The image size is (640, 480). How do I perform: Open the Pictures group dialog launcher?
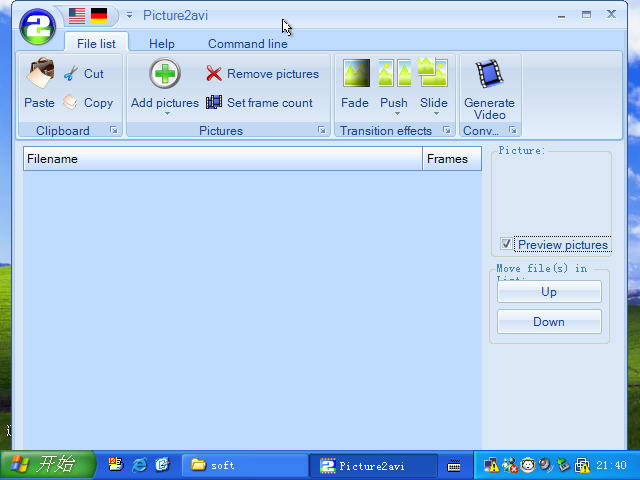[322, 130]
